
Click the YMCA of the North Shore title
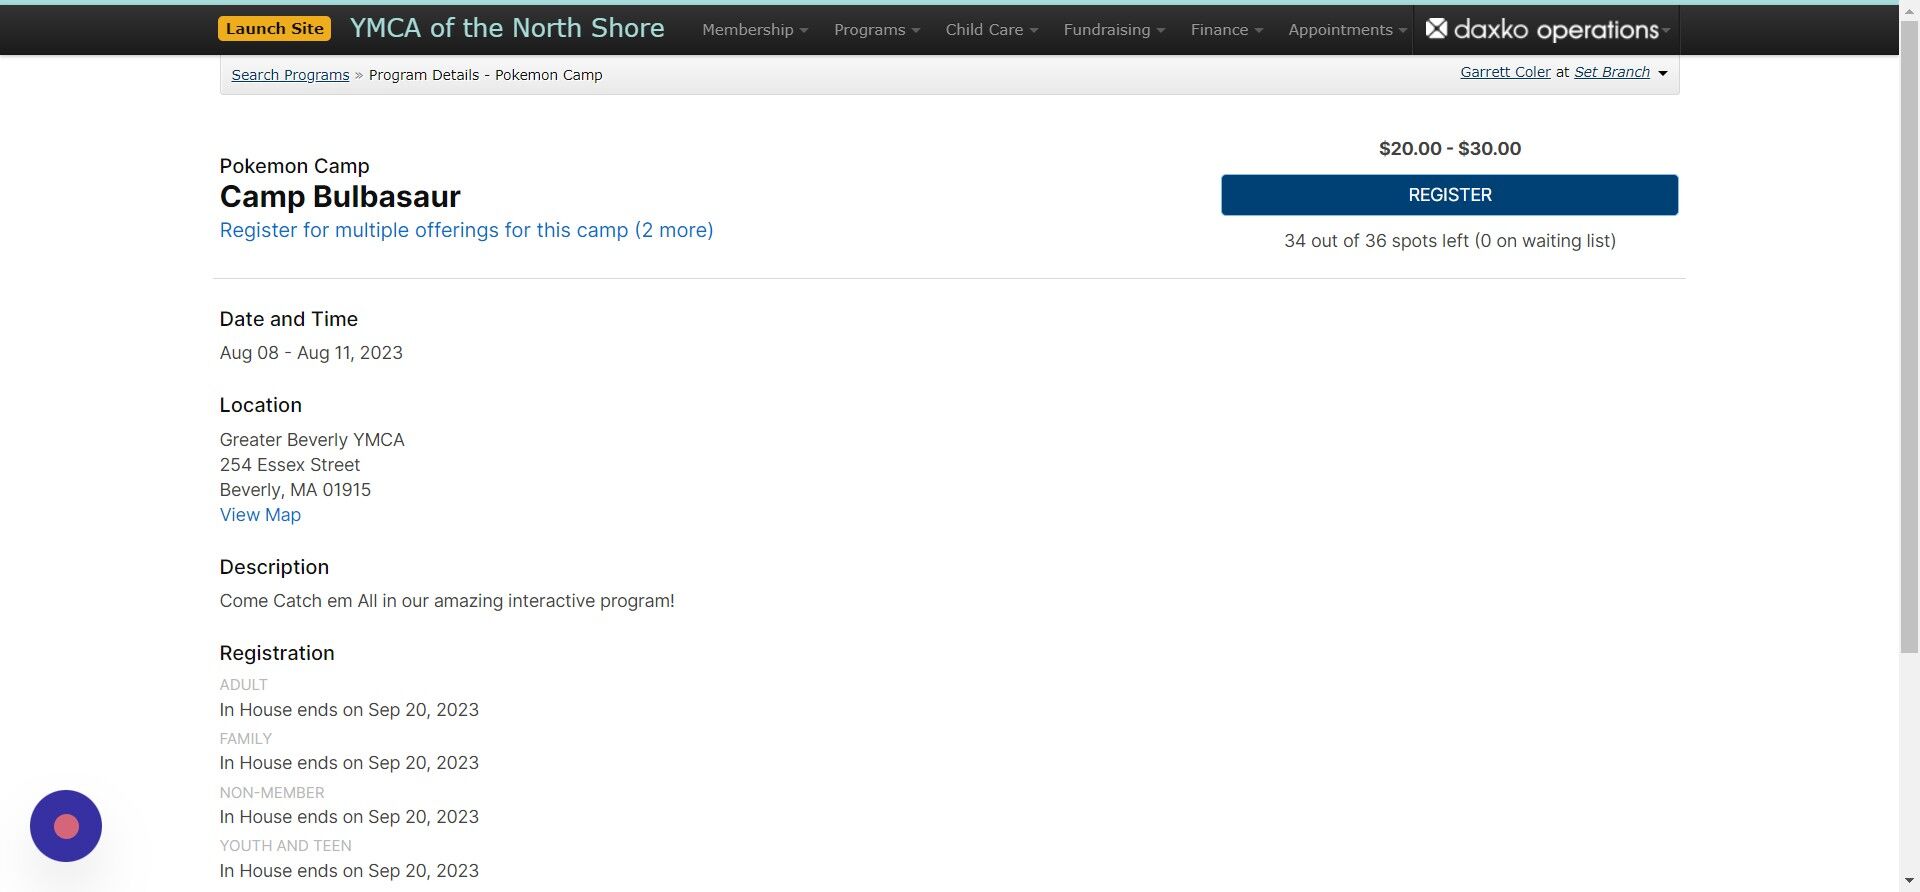tap(507, 28)
